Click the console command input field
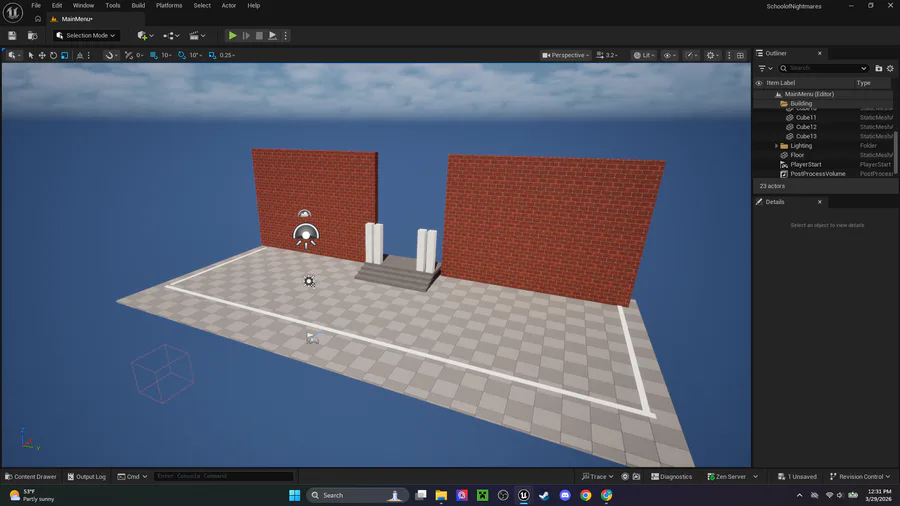This screenshot has height=506, width=900. 224,476
